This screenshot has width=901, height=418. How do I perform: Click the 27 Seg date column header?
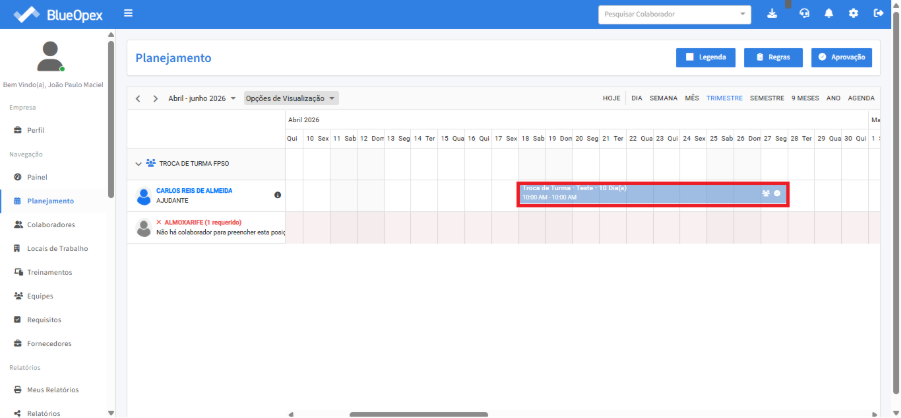[774, 139]
